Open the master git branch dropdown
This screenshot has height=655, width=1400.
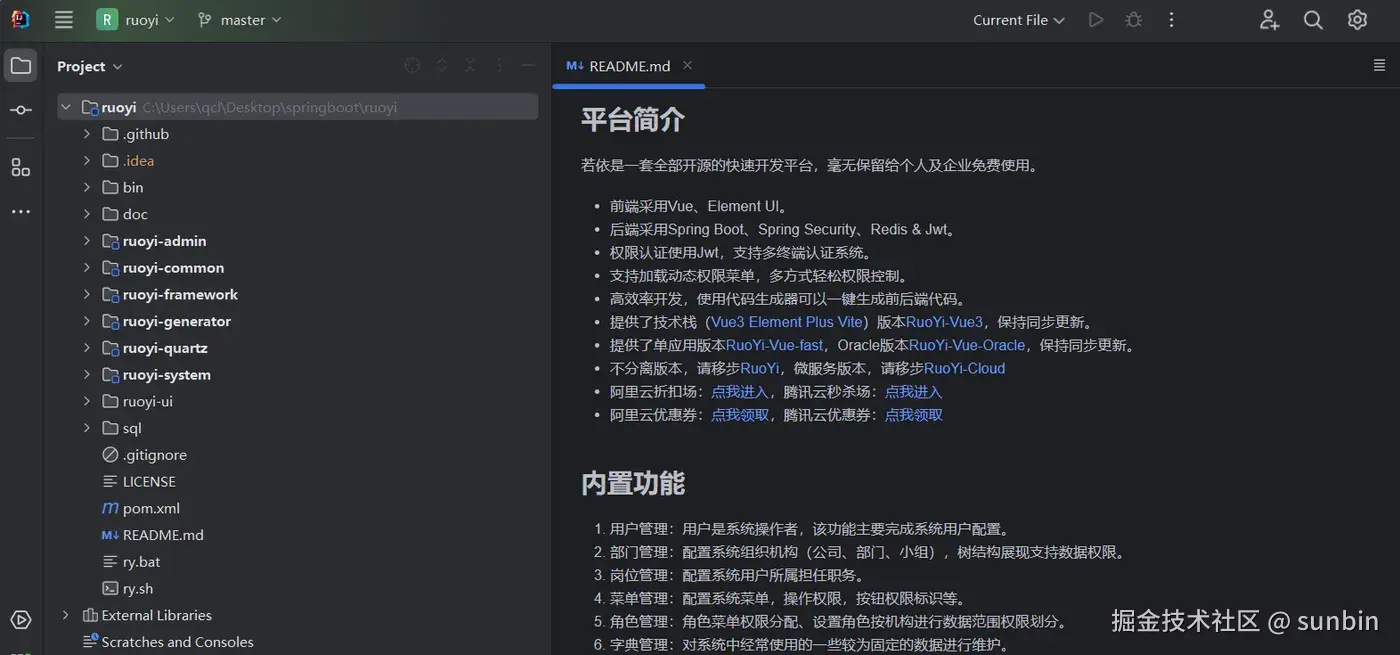point(239,20)
